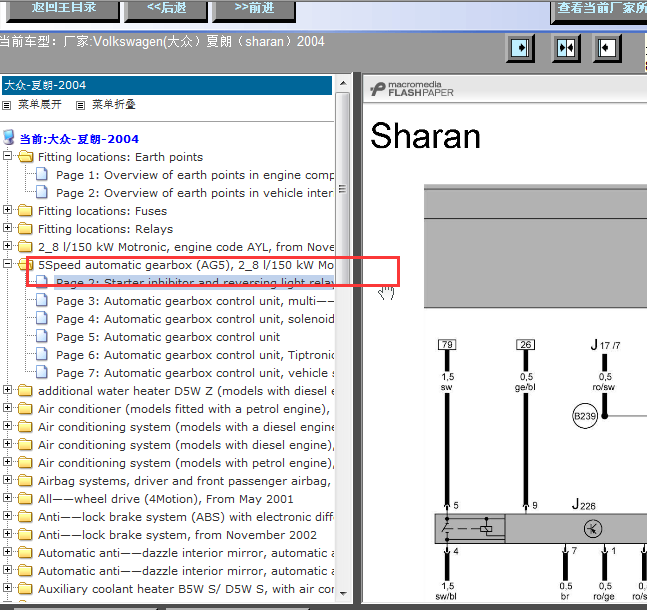The image size is (647, 610).
Task: Click 菜单折叠 to collapse all menus
Action: pos(113,104)
